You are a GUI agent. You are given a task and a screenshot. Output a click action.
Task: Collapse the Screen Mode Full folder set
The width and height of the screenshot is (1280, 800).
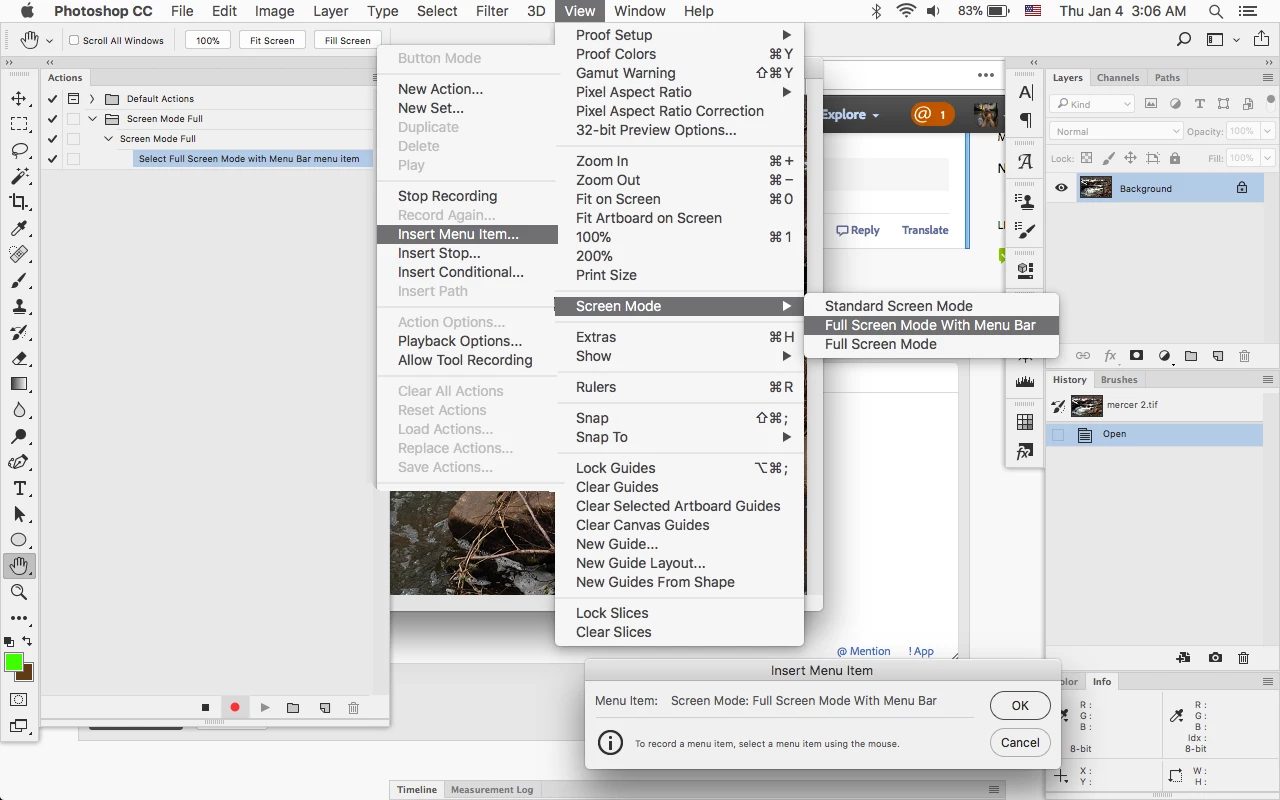click(92, 118)
